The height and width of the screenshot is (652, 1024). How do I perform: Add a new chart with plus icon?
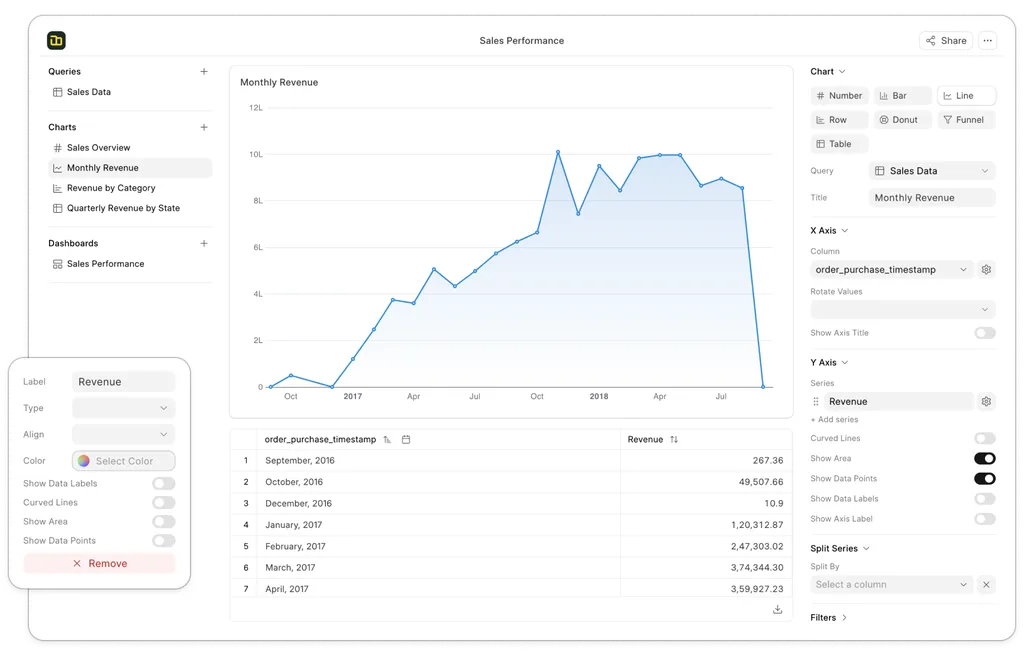click(x=204, y=128)
